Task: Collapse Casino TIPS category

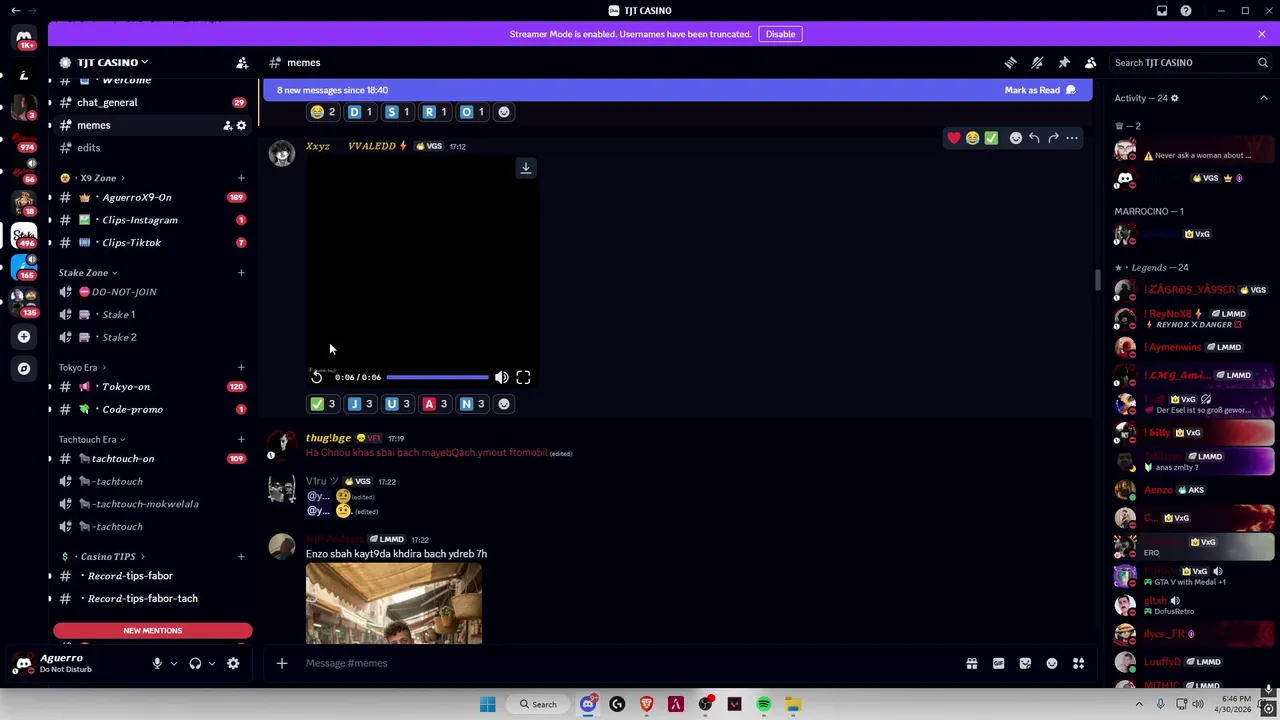Action: [x=103, y=557]
